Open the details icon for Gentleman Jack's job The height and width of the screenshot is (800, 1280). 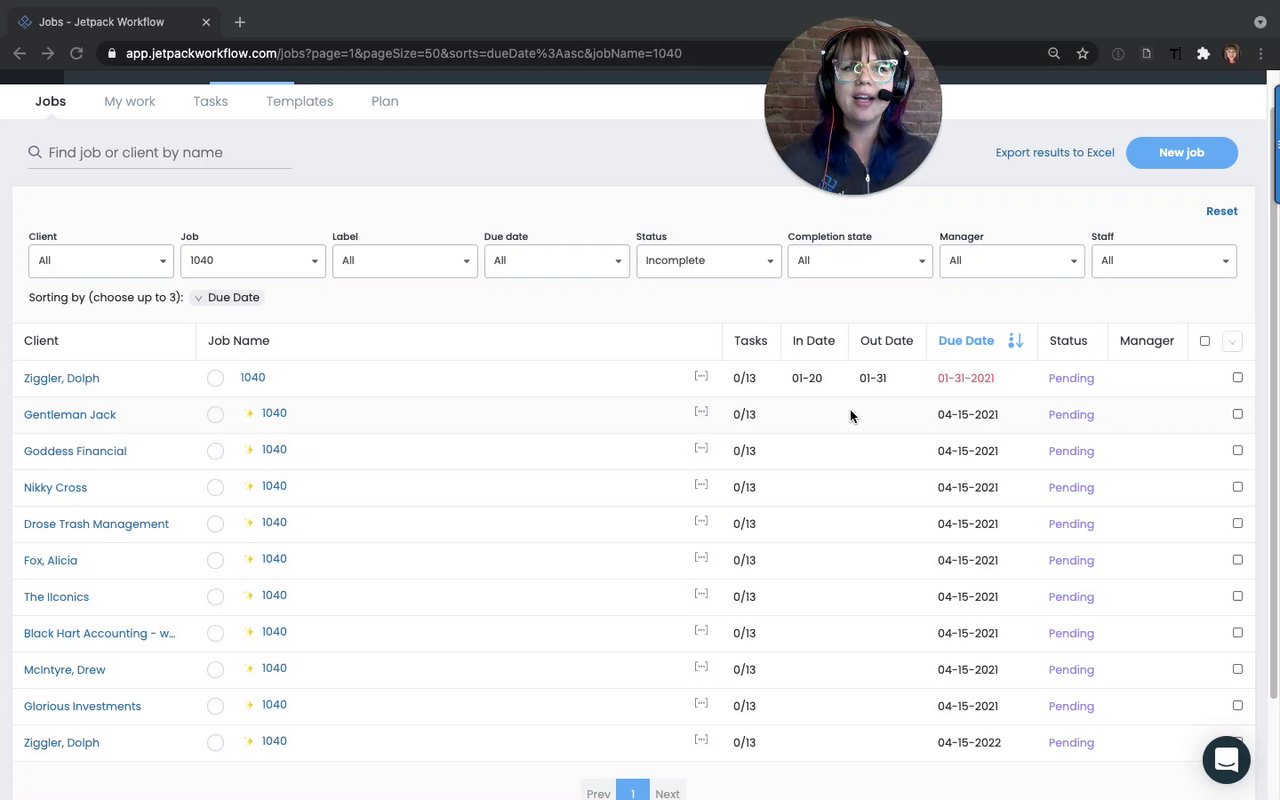pos(701,412)
